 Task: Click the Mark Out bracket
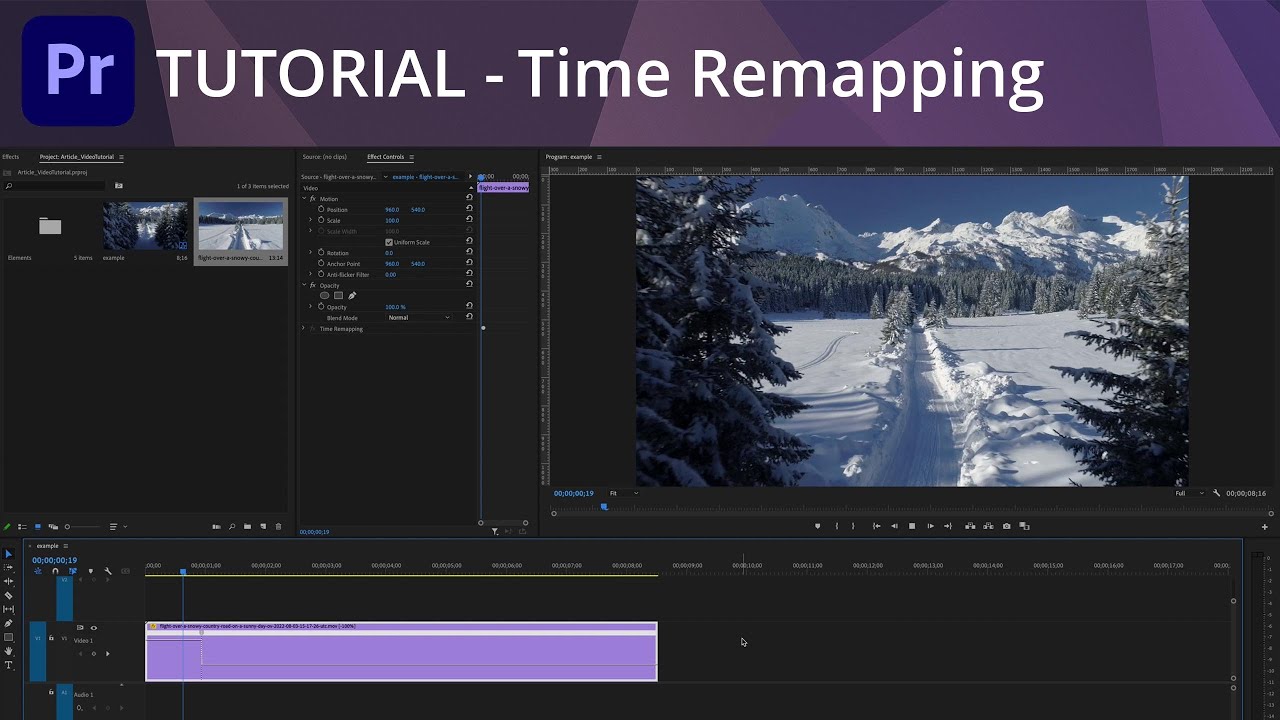click(x=853, y=526)
